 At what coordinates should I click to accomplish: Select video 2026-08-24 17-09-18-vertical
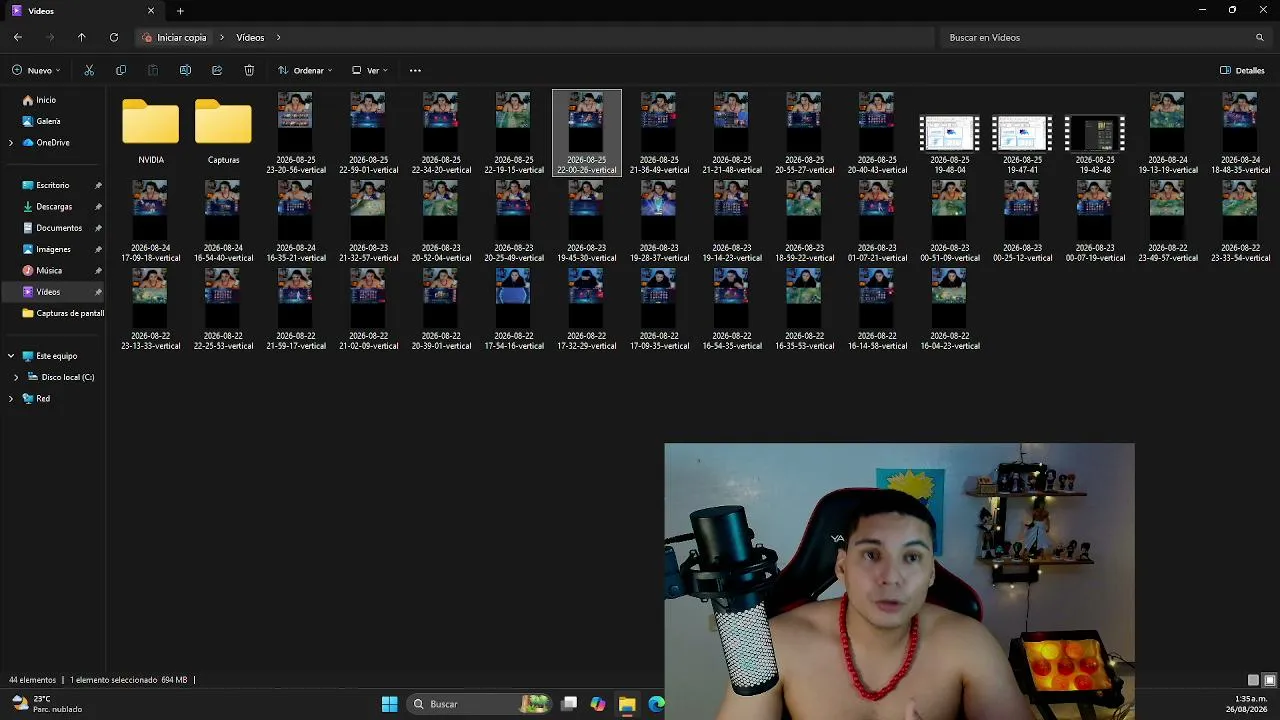click(151, 221)
